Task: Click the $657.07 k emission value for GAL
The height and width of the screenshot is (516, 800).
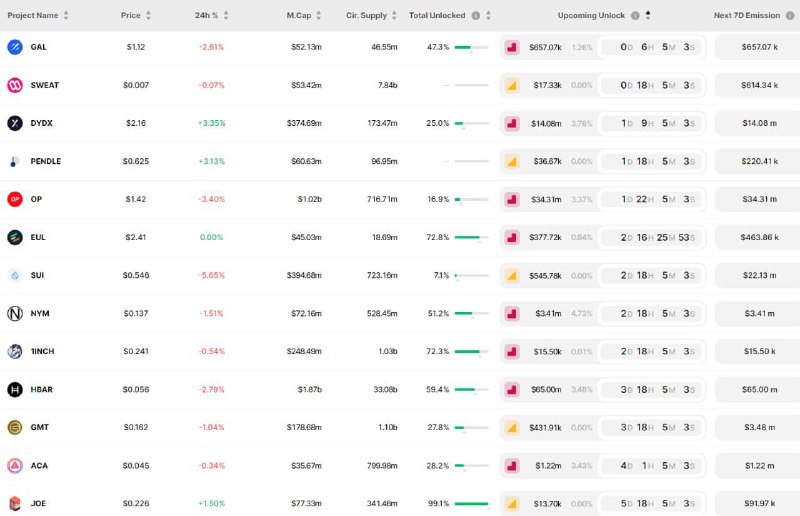Action: click(759, 47)
